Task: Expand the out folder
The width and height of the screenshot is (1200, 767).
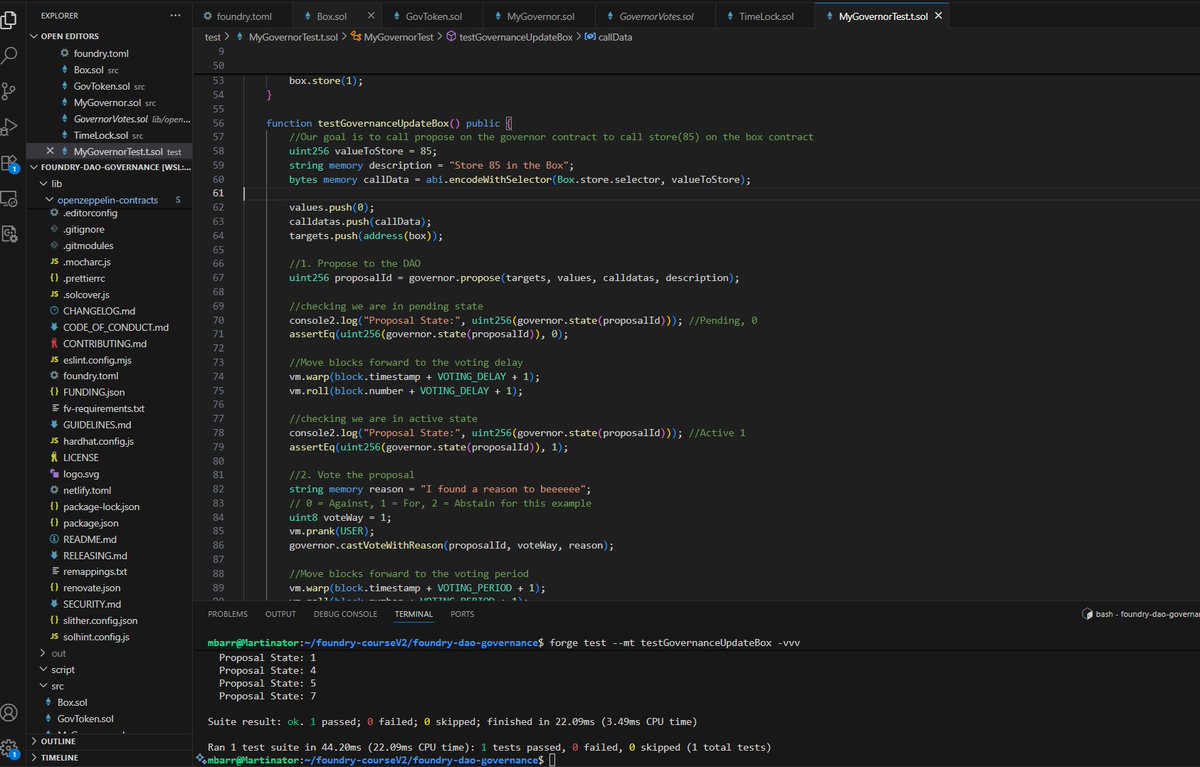Action: [58, 653]
